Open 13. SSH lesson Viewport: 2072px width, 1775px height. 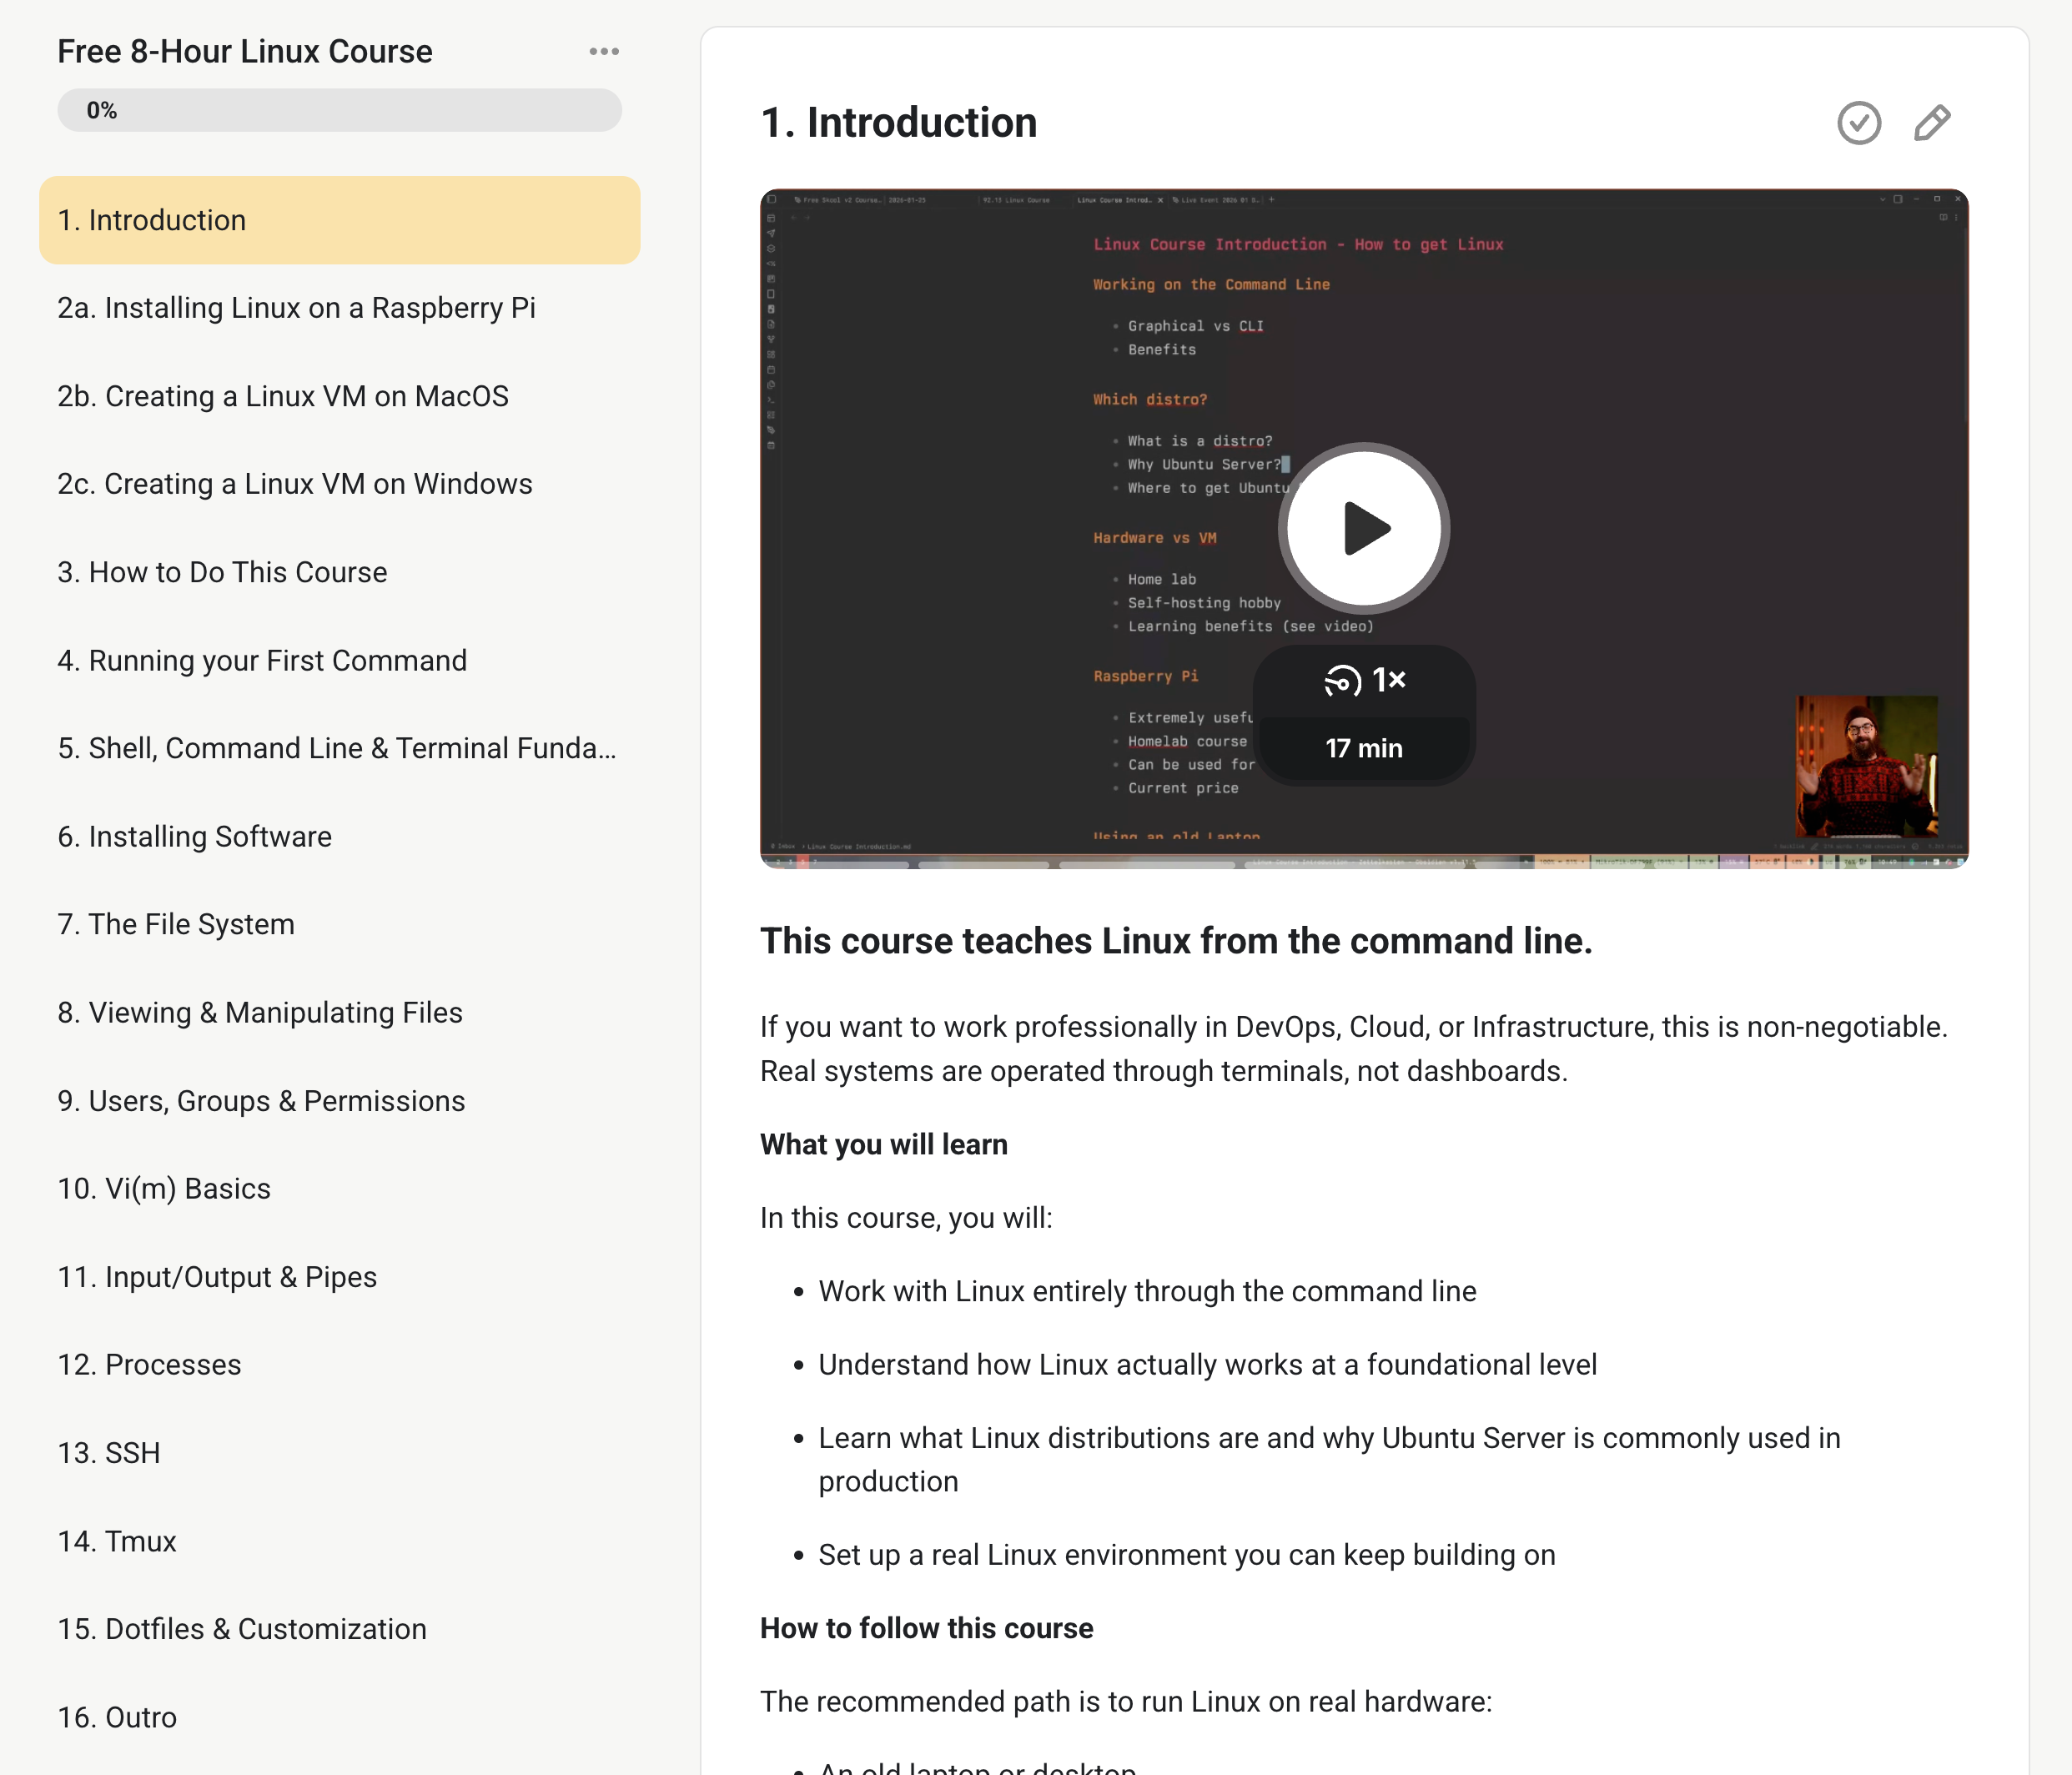[339, 1453]
